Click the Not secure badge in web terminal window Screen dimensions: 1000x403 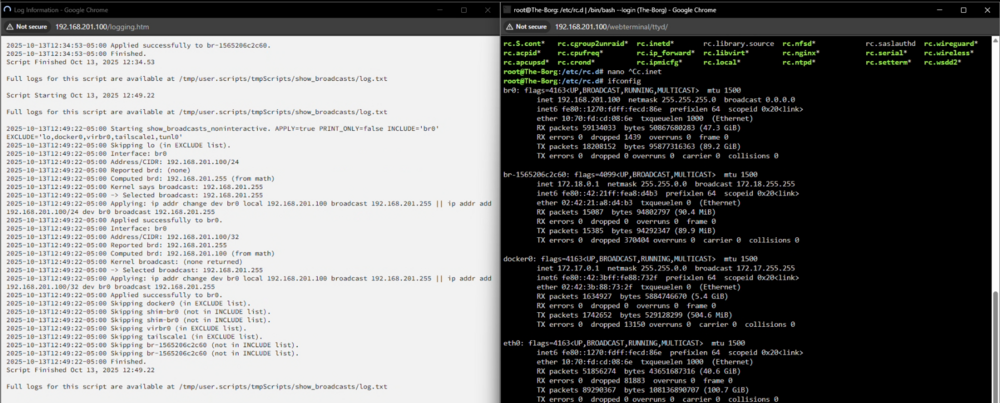[527, 27]
